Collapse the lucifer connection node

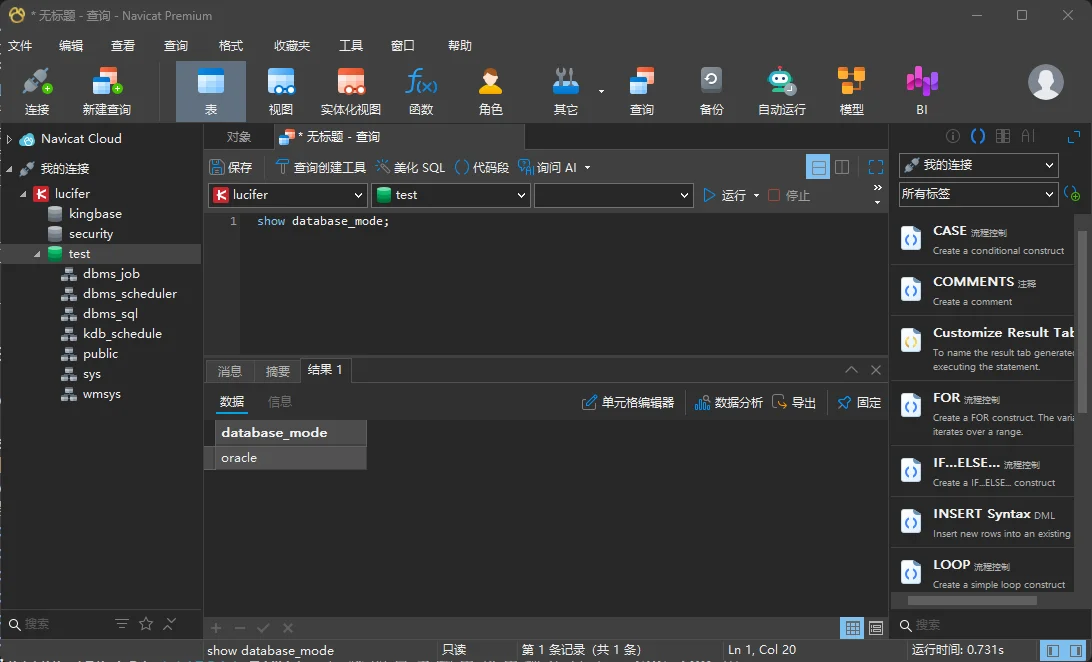tap(23, 194)
